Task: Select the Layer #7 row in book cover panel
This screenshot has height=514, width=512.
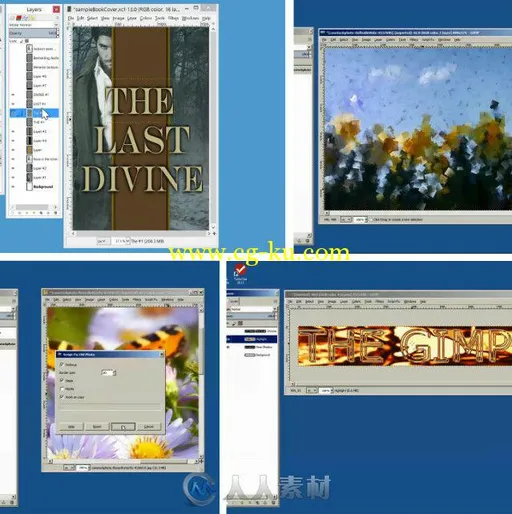Action: pos(34,85)
